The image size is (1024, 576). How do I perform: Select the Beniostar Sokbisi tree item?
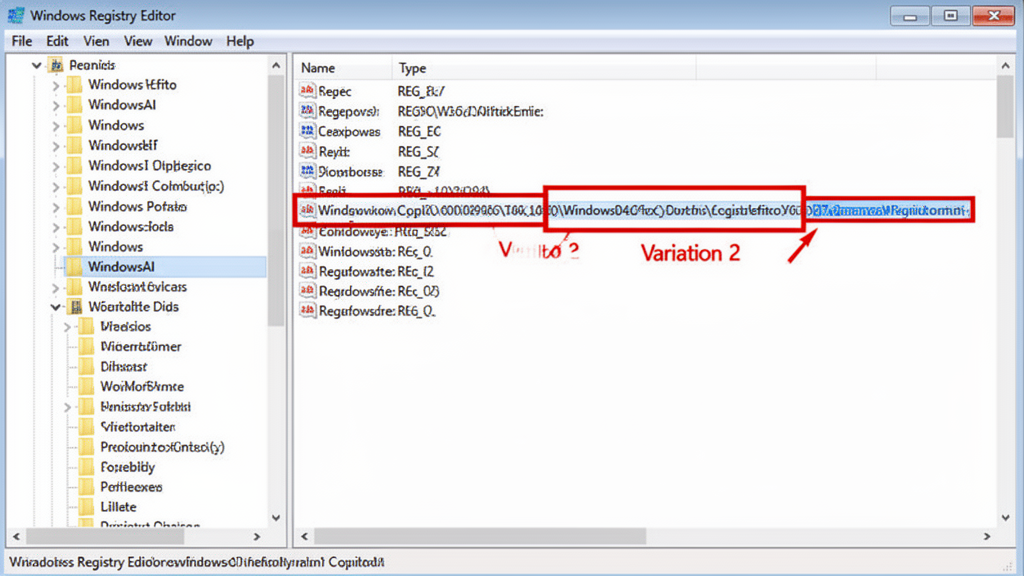pos(146,407)
